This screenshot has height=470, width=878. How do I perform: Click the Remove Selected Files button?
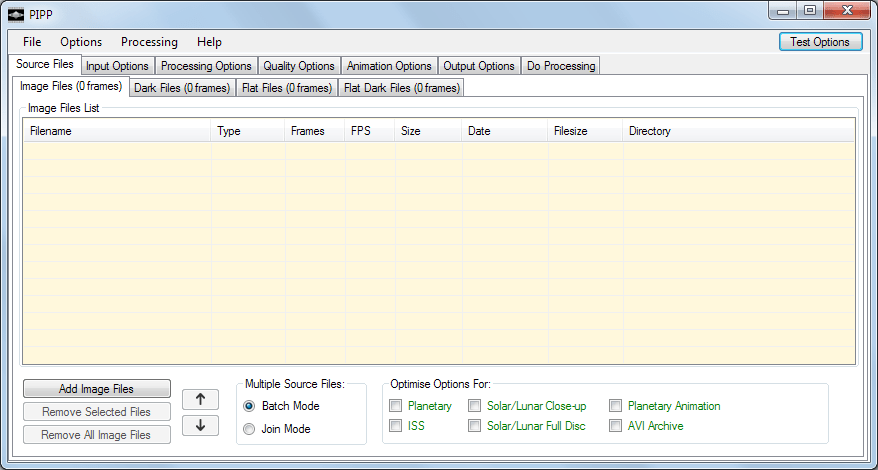[x=96, y=412]
